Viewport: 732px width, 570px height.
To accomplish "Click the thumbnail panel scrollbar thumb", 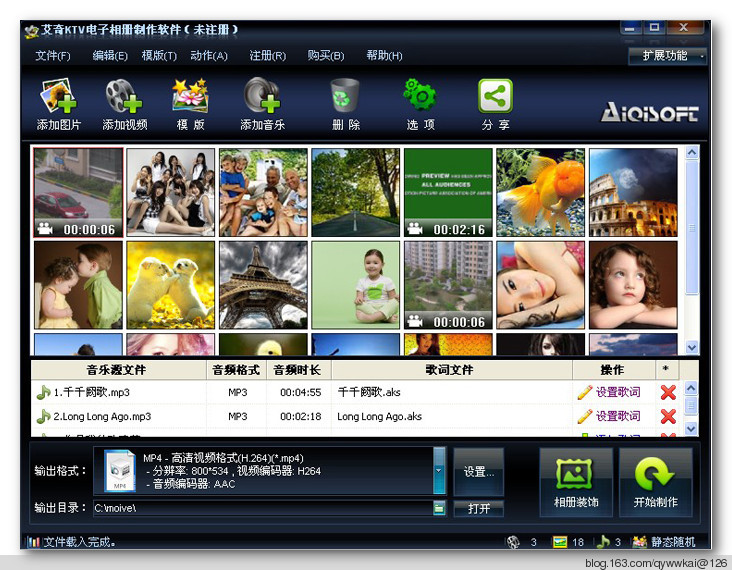I will (692, 228).
